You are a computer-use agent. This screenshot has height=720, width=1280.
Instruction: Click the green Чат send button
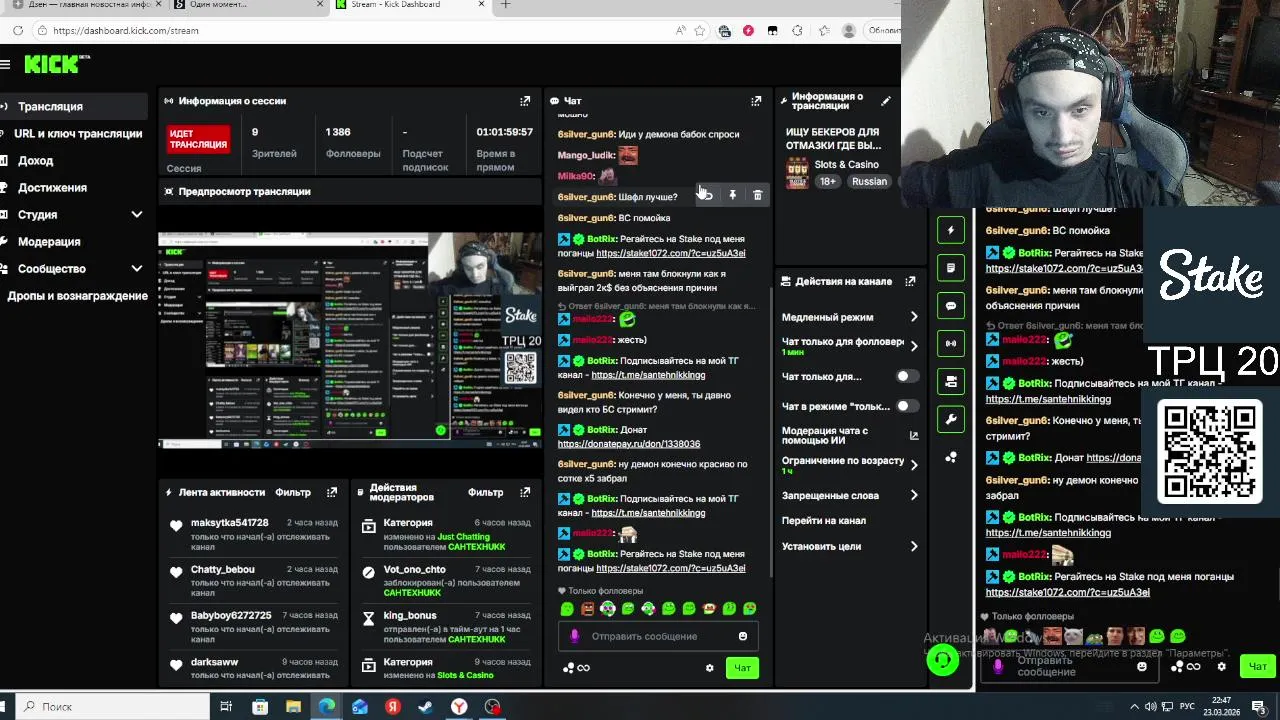(742, 668)
